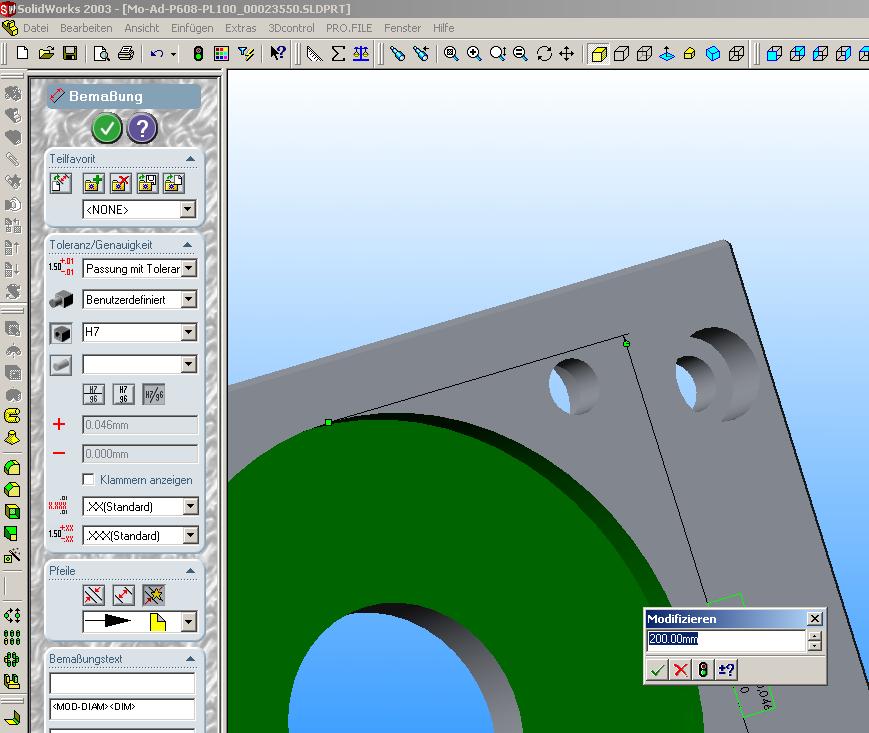
Task: Open the PRO.FILE menu
Action: pyautogui.click(x=349, y=28)
